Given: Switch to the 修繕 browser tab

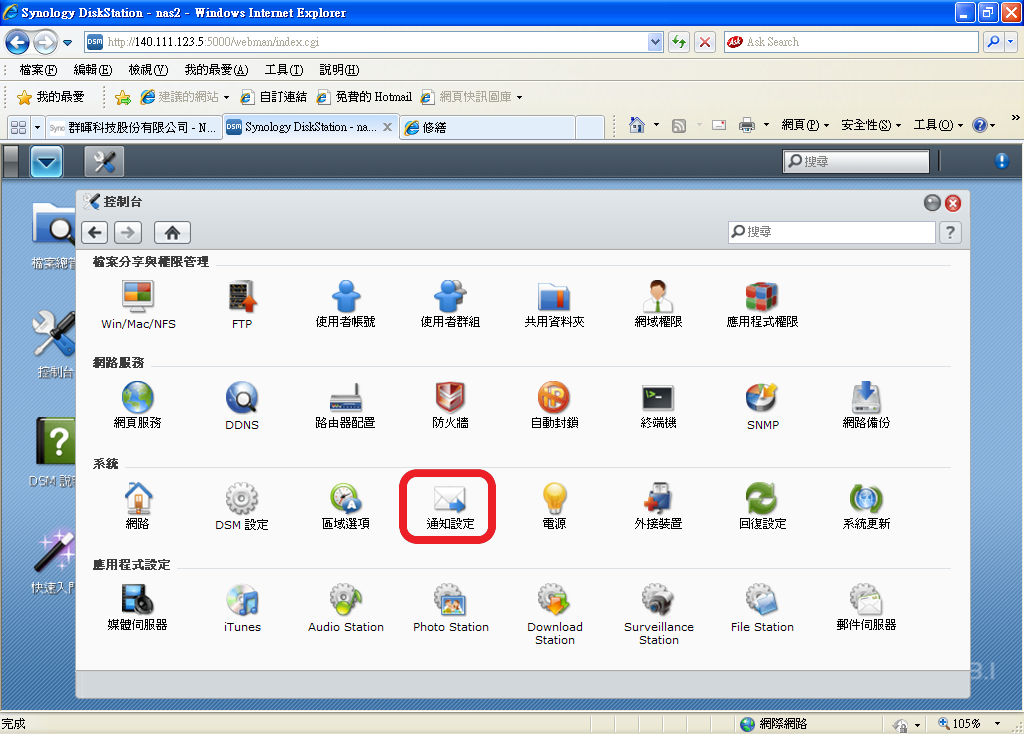Looking at the screenshot, I should [x=488, y=127].
